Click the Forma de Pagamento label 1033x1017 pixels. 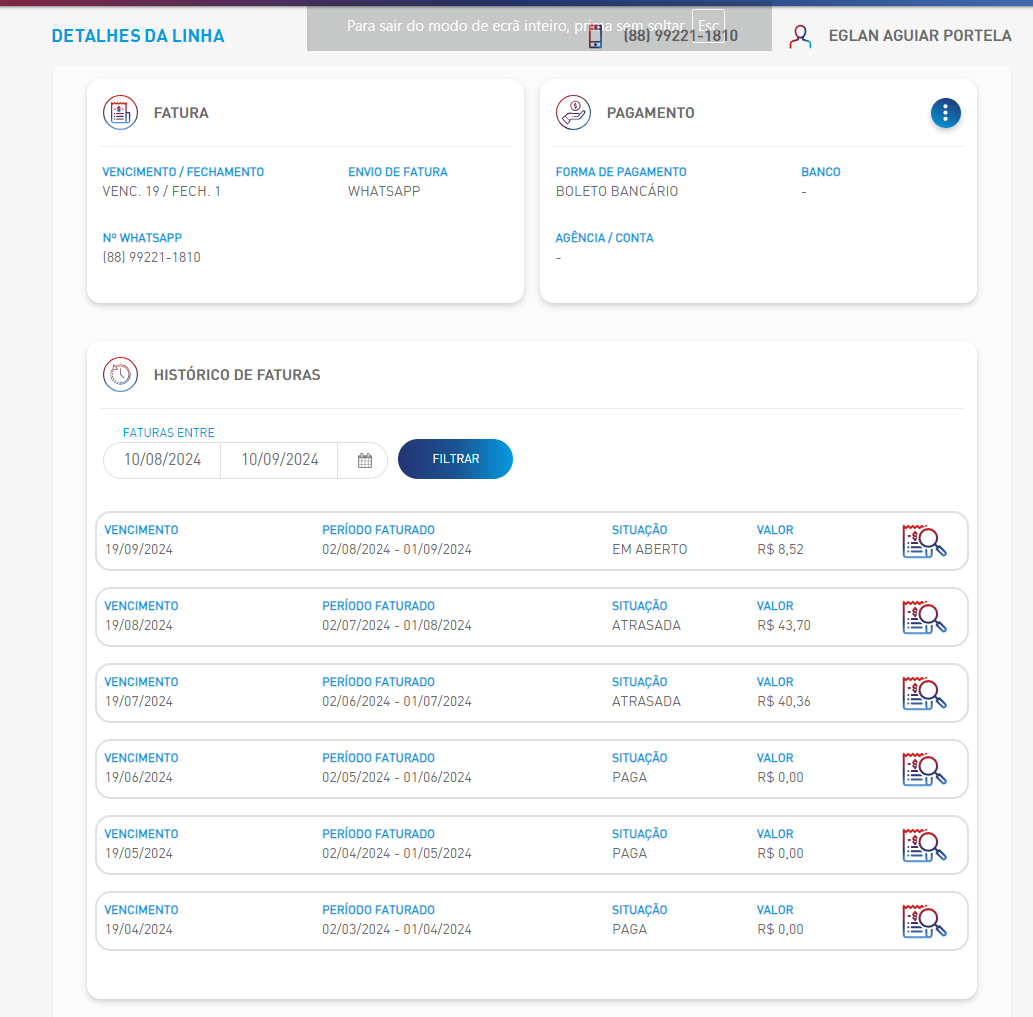click(621, 172)
